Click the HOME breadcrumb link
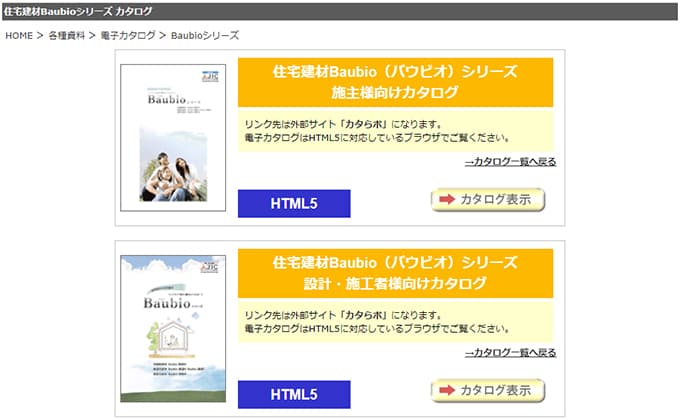Viewport: 680px width, 420px height. coord(19,35)
